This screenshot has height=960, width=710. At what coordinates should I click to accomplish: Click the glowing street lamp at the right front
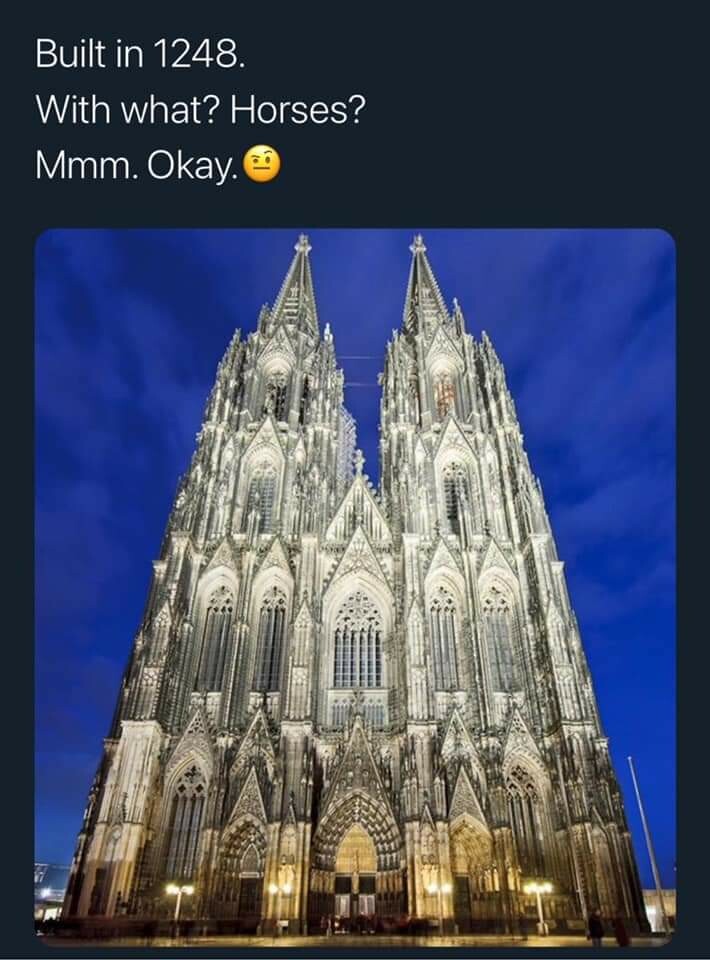click(x=537, y=890)
